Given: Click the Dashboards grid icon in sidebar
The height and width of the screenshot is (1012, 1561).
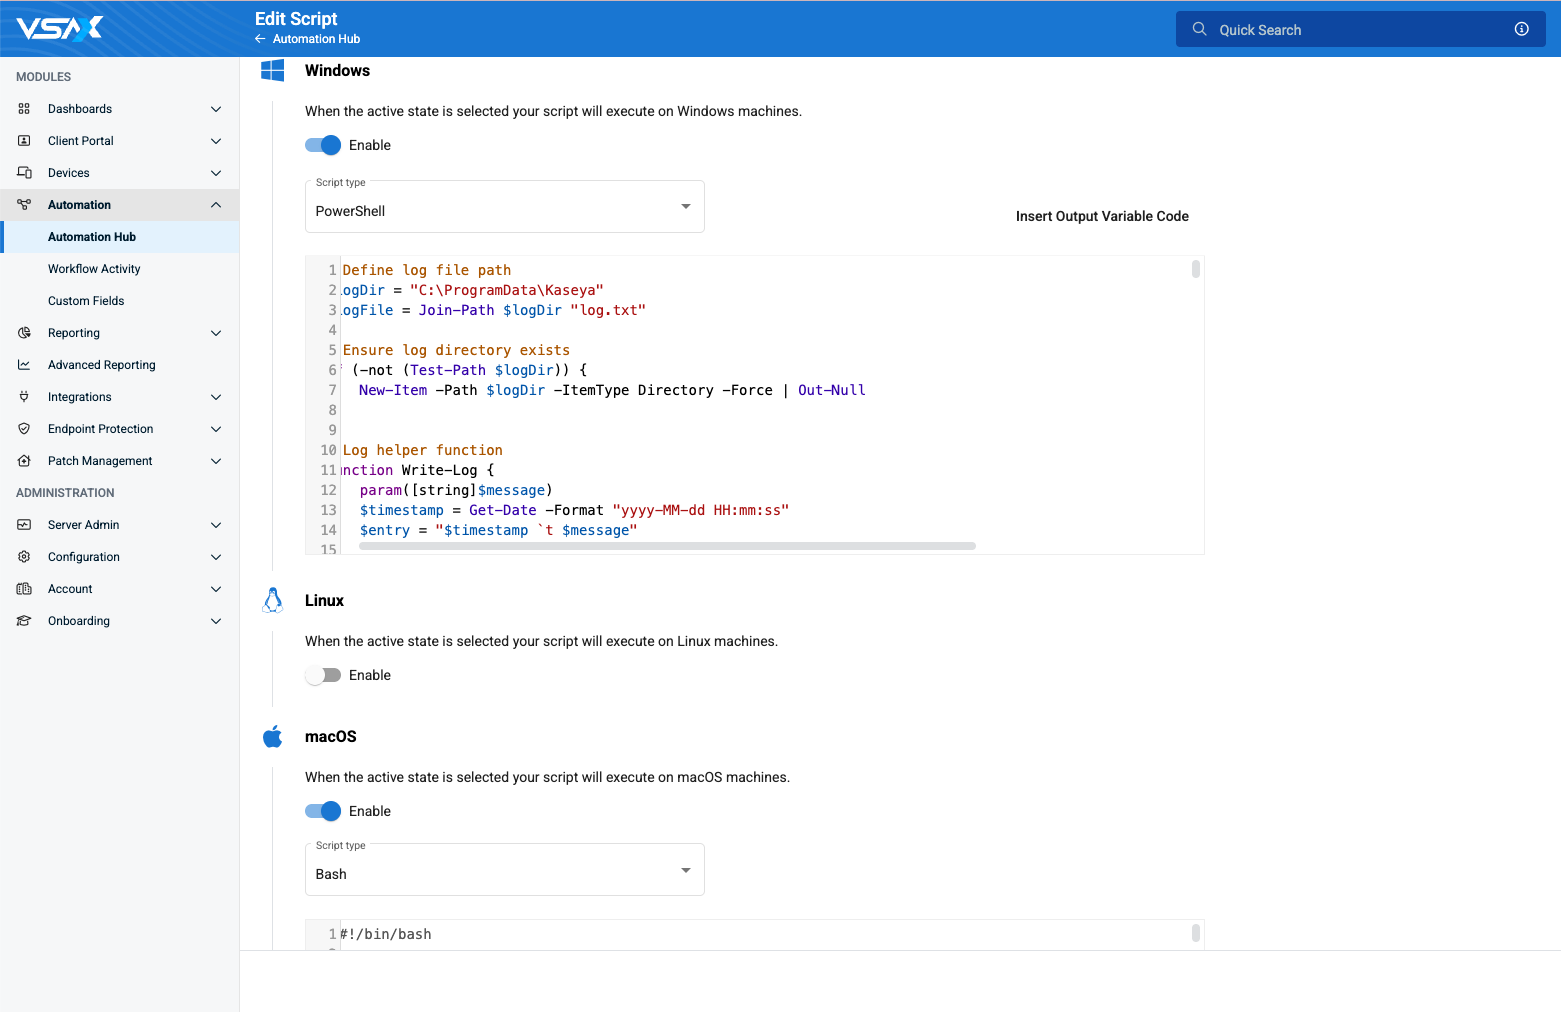Looking at the screenshot, I should click(24, 109).
